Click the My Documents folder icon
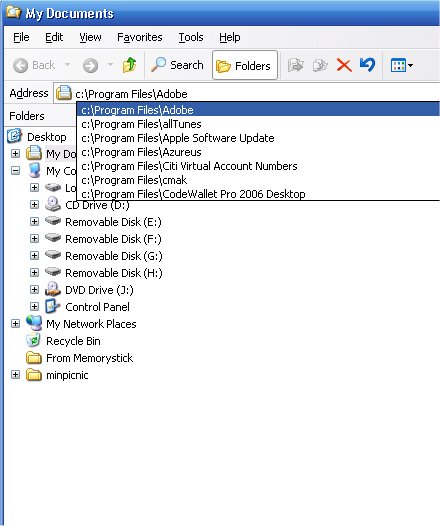Image resolution: width=440 pixels, height=526 pixels. pyautogui.click(x=34, y=153)
